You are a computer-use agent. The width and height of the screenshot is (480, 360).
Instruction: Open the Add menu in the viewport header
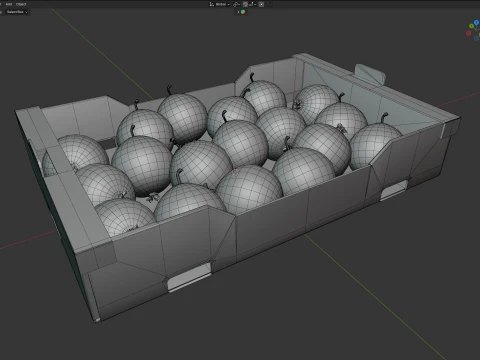point(9,4)
